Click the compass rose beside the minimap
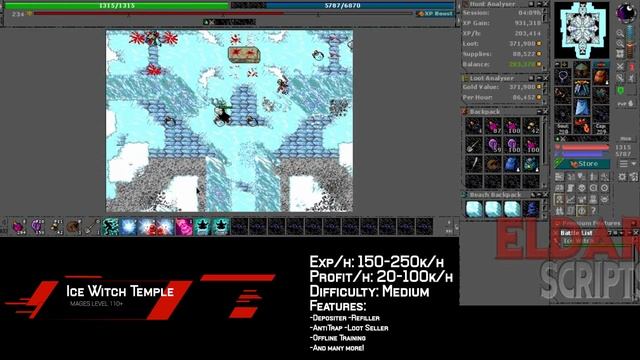This screenshot has height=360, width=640. [627, 12]
